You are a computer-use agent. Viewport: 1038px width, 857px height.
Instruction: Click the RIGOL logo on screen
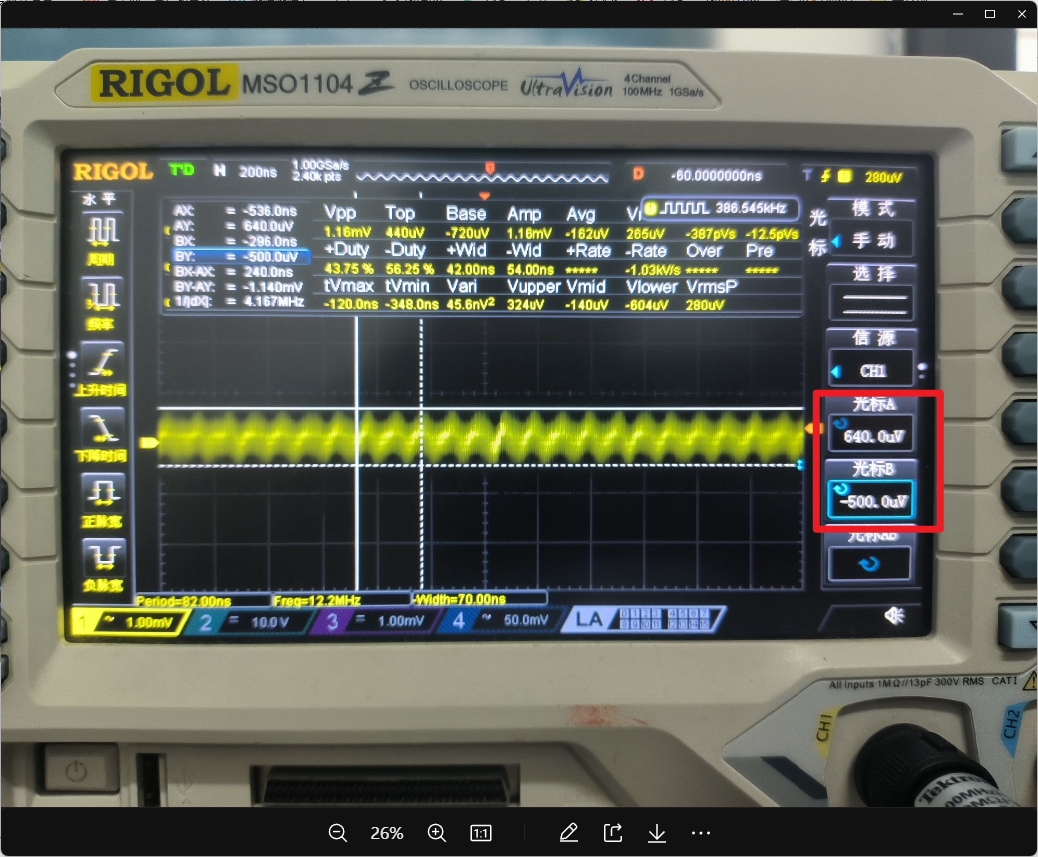tap(113, 171)
